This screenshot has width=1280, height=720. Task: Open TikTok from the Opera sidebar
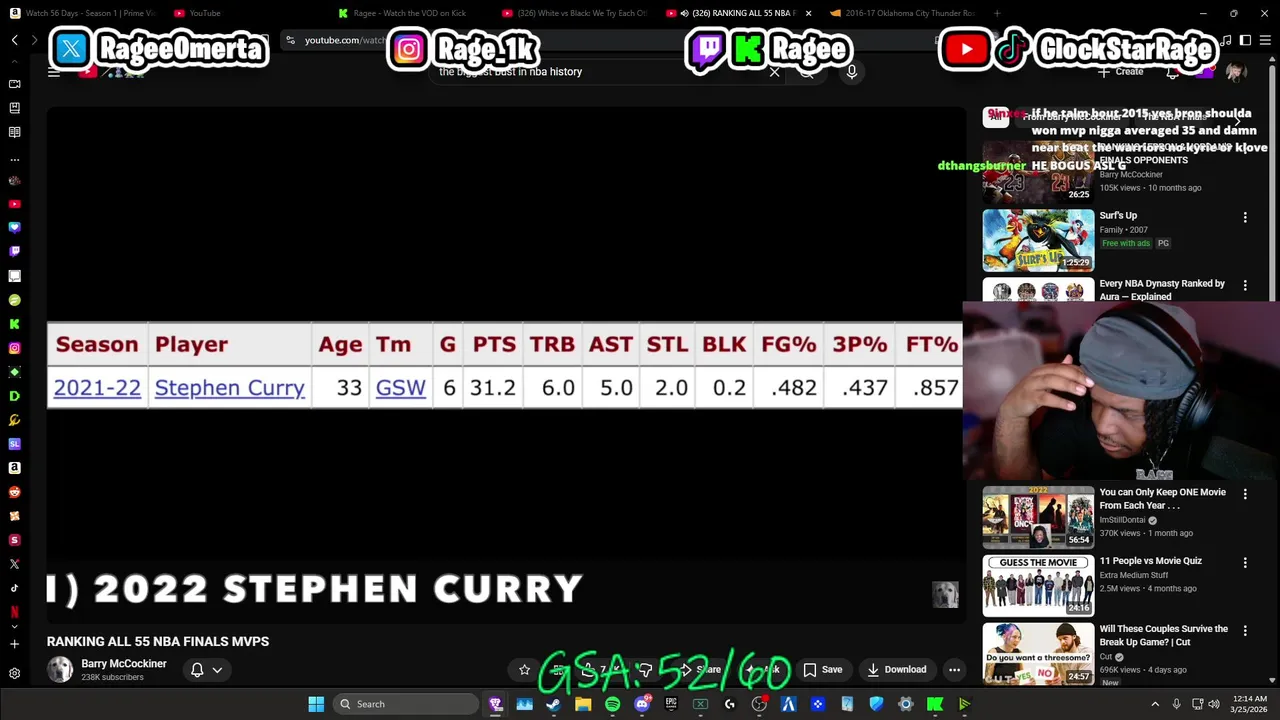(14, 588)
